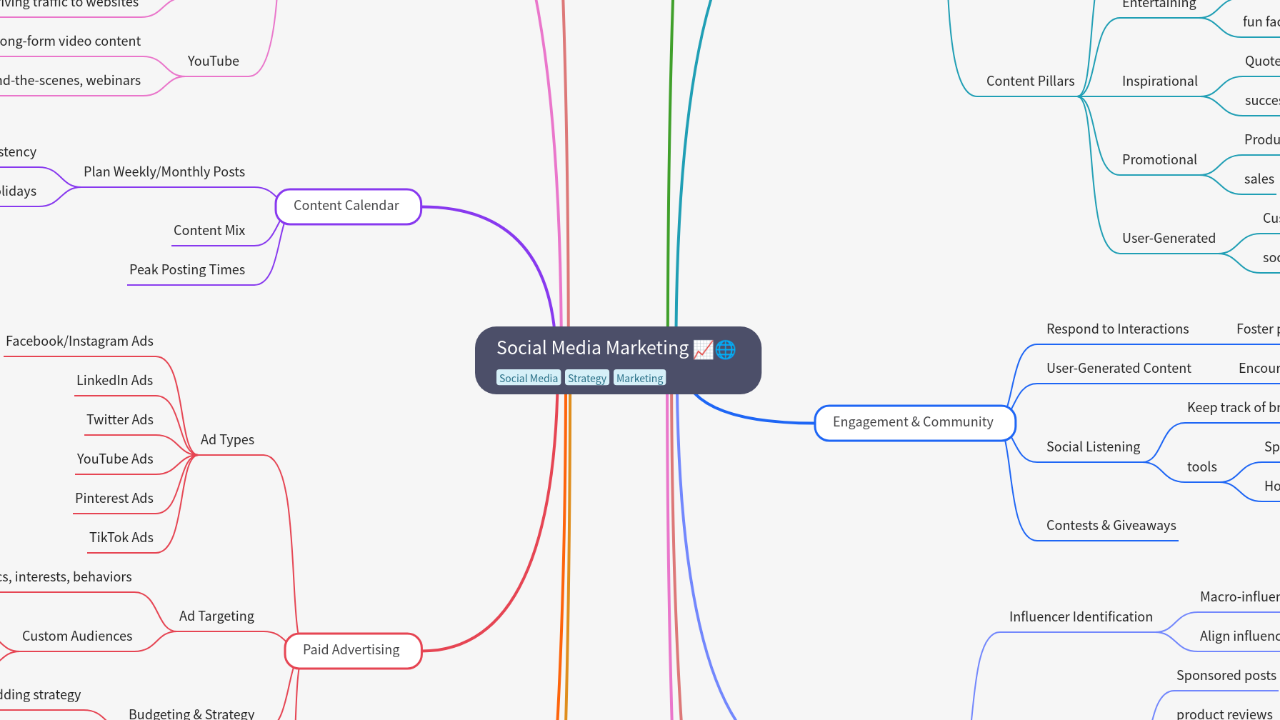Click the chart emoji in central node
Screen dimensions: 1280x720
[x=703, y=349]
